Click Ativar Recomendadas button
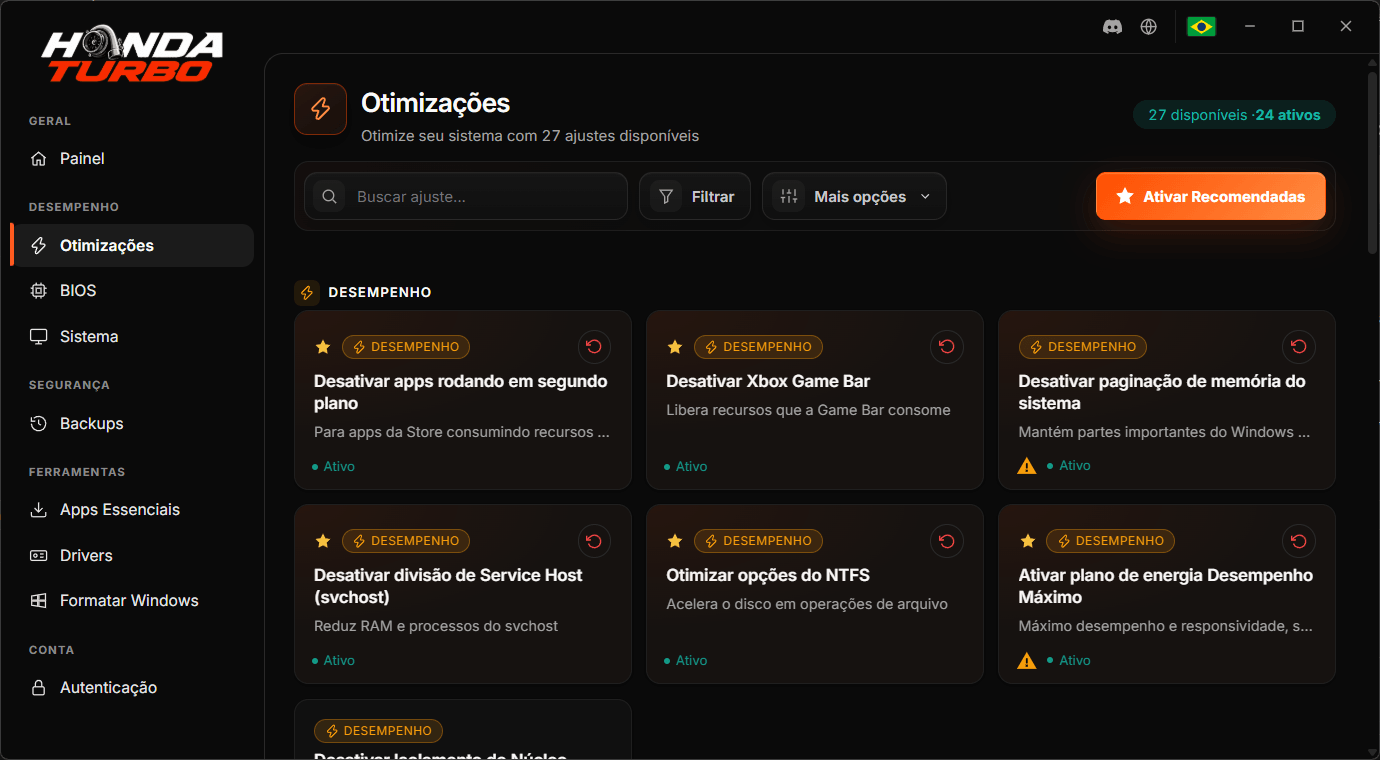This screenshot has width=1380, height=760. click(x=1210, y=196)
